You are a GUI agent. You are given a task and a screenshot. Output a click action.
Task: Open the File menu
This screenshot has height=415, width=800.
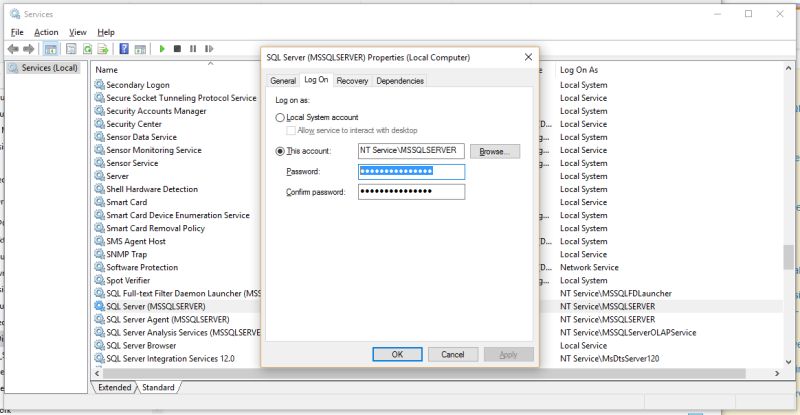(x=17, y=32)
